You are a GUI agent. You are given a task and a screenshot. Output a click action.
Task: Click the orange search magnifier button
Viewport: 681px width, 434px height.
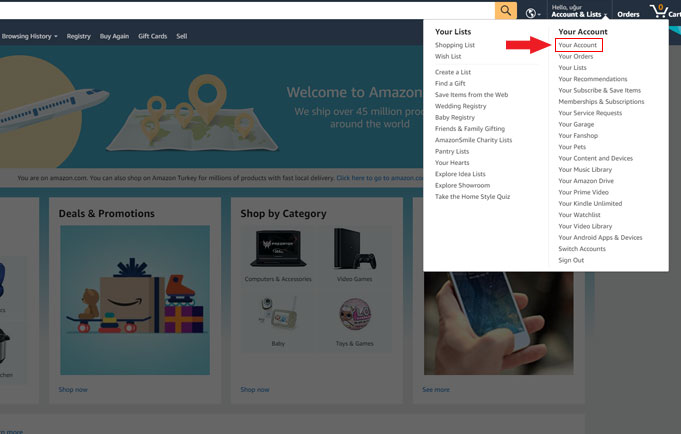(507, 11)
